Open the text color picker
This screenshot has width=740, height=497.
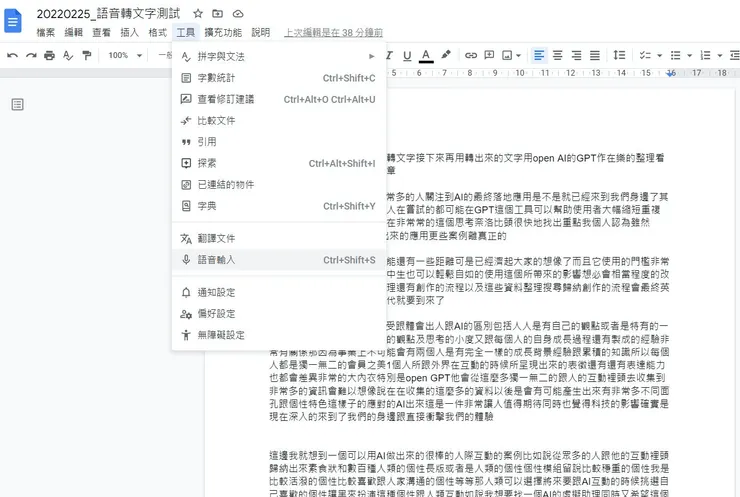(x=426, y=56)
